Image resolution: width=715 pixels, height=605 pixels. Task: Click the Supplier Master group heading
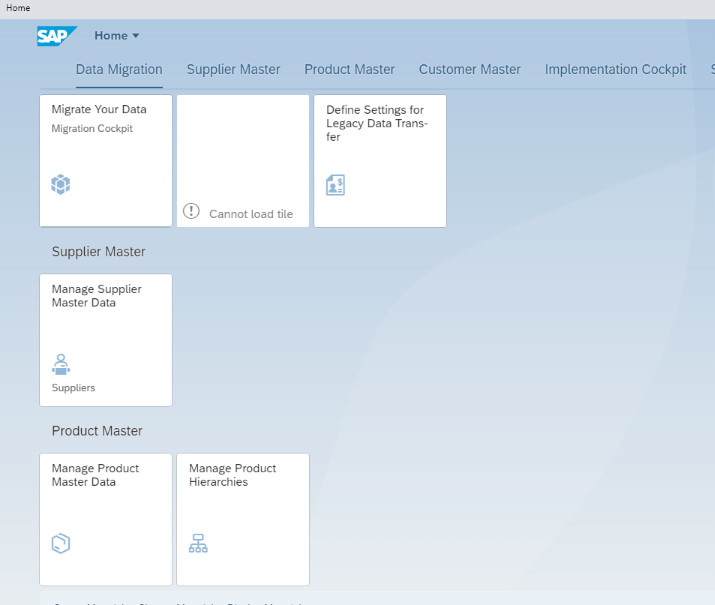click(x=98, y=252)
